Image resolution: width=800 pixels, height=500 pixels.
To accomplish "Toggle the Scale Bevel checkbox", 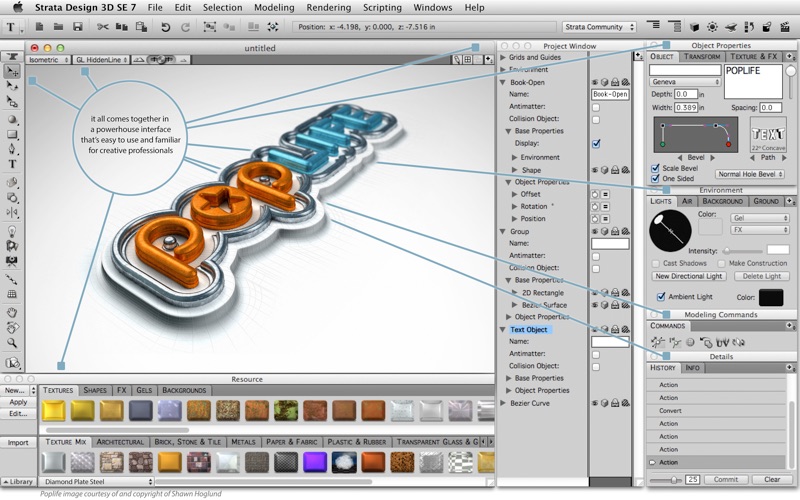I will click(656, 168).
